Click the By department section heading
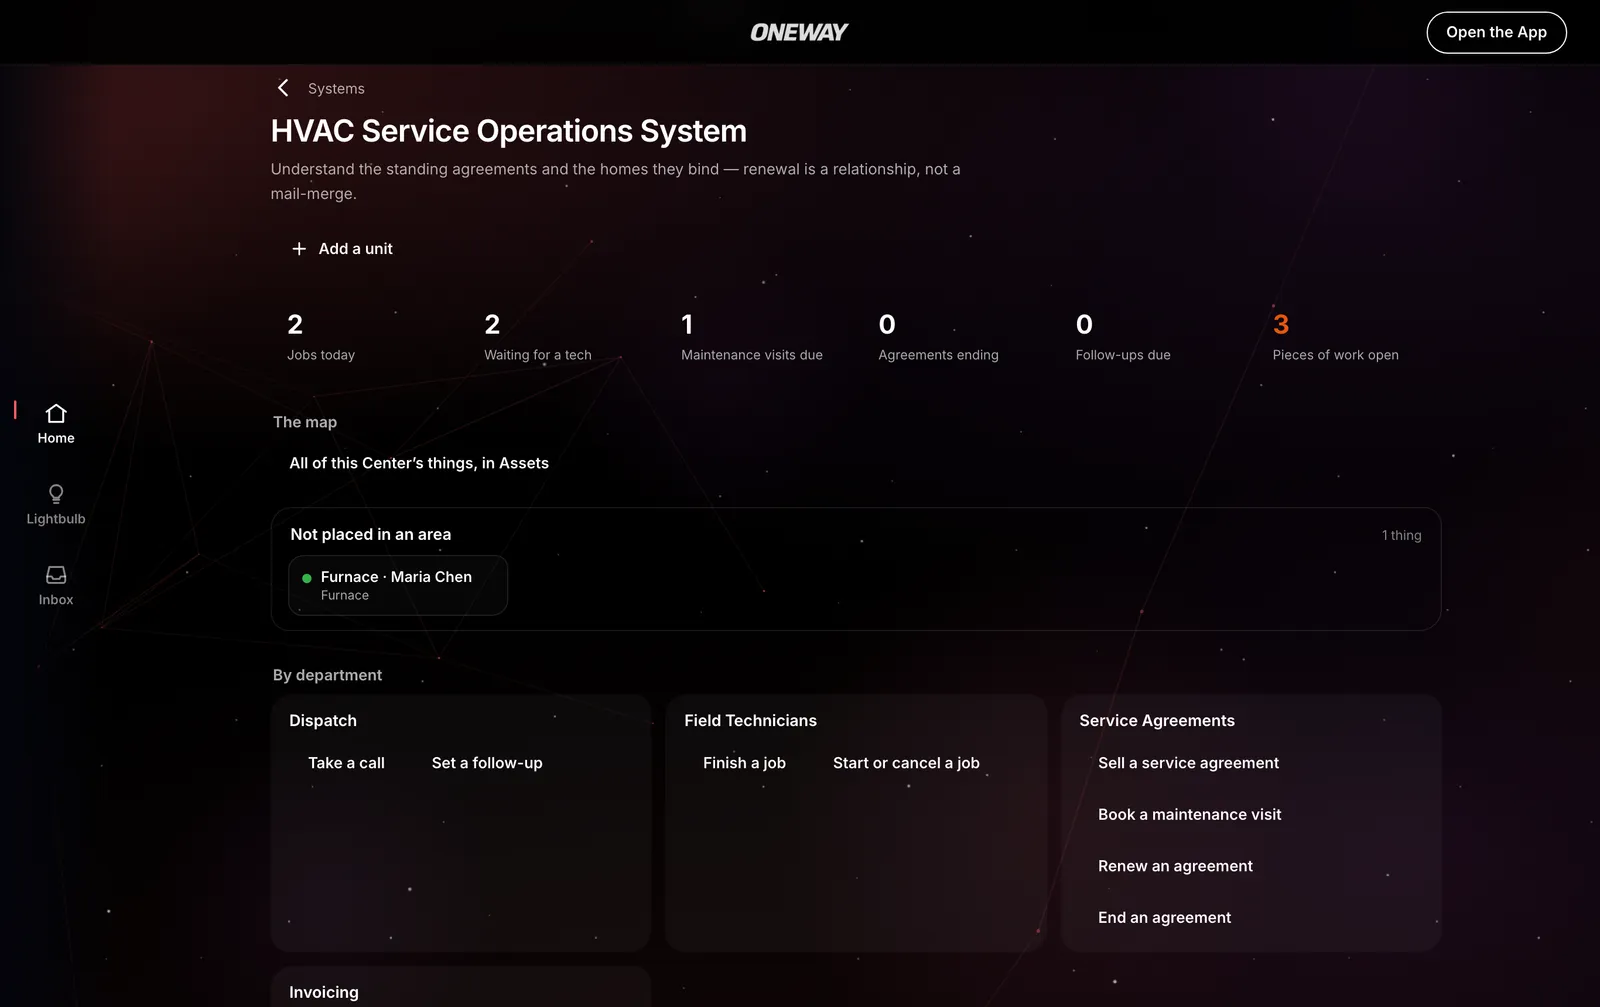 pos(327,675)
